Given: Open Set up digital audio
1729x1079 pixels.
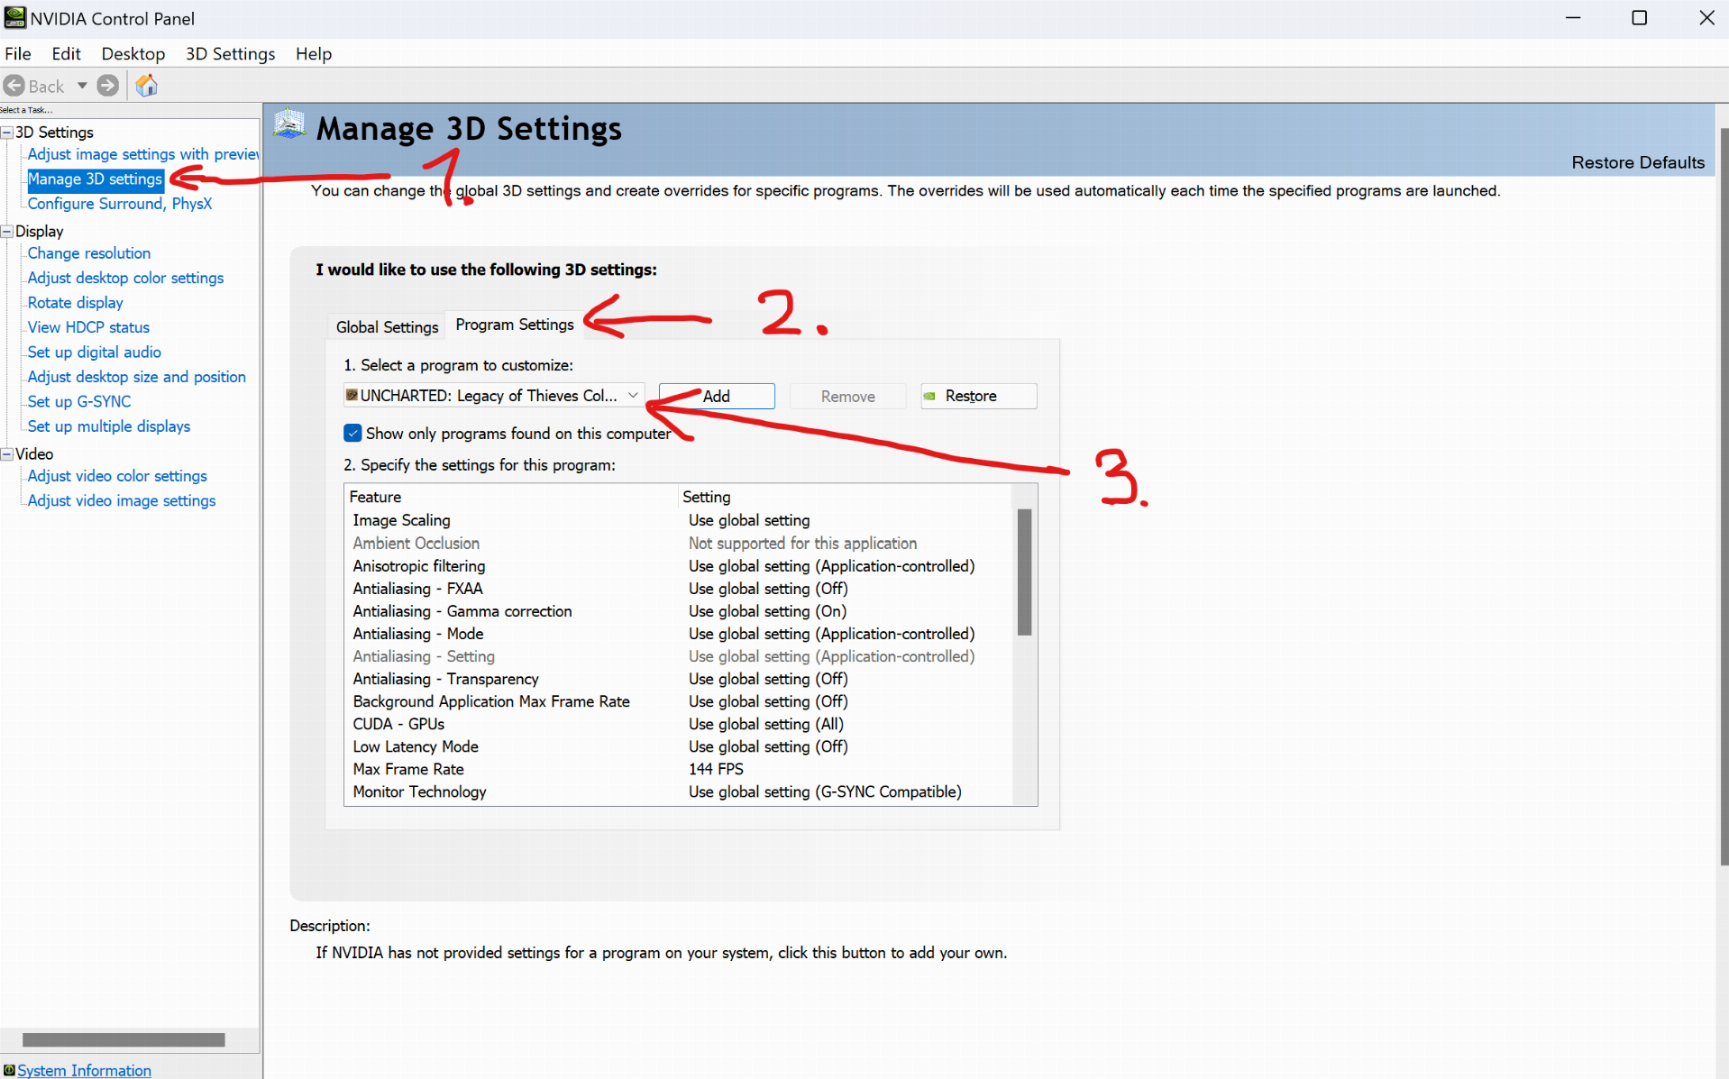Looking at the screenshot, I should coord(94,352).
